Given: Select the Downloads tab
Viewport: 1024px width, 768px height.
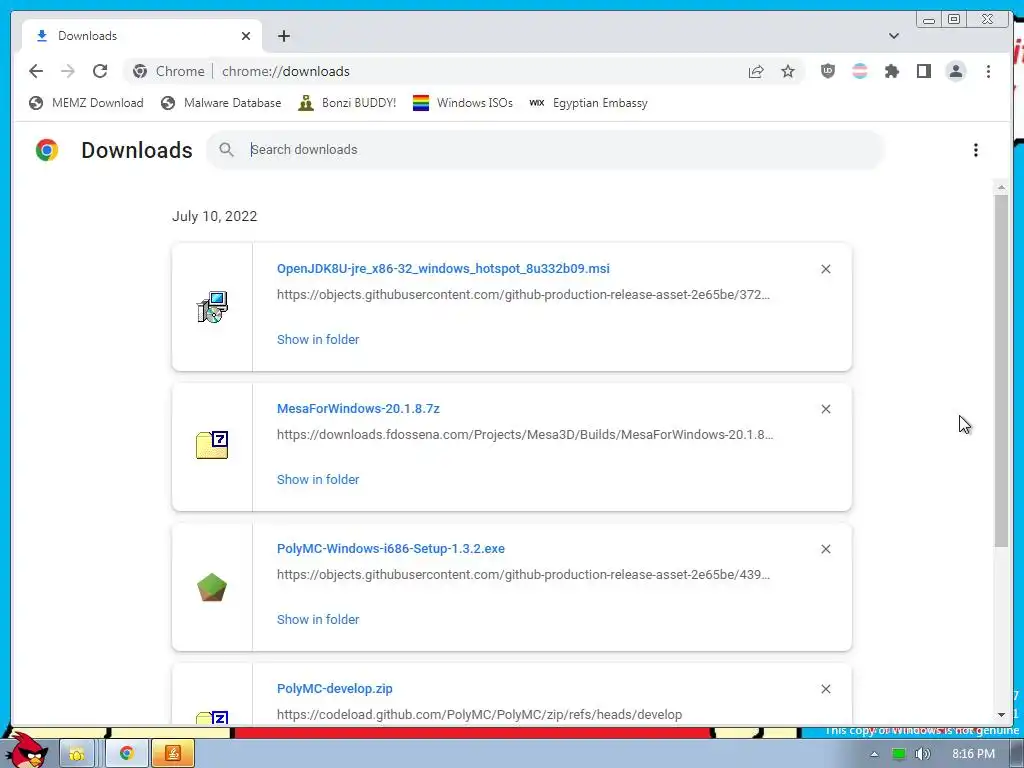Looking at the screenshot, I should (x=142, y=36).
